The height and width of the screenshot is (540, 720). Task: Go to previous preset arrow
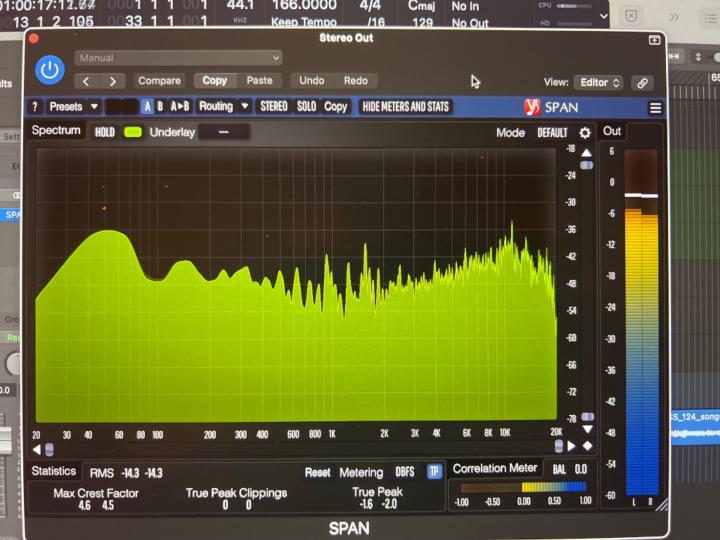[x=87, y=81]
